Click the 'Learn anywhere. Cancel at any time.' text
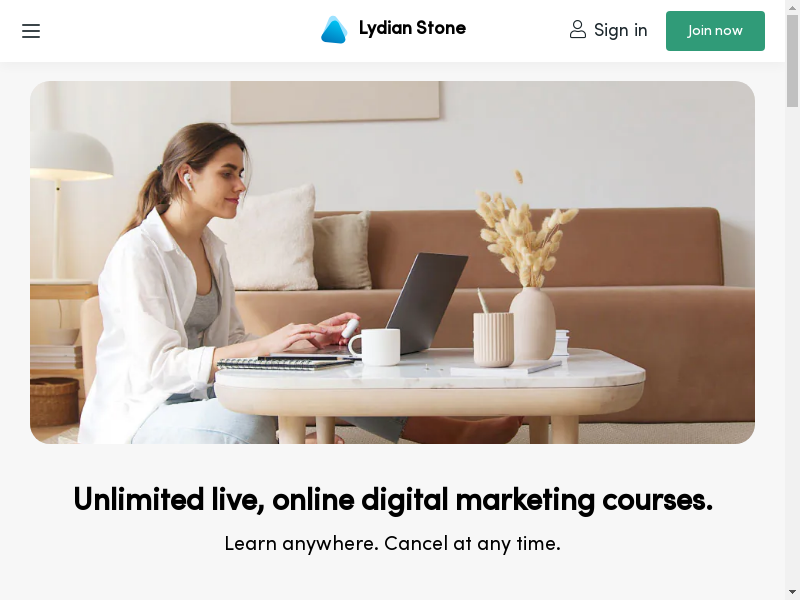The height and width of the screenshot is (600, 800). tap(393, 544)
